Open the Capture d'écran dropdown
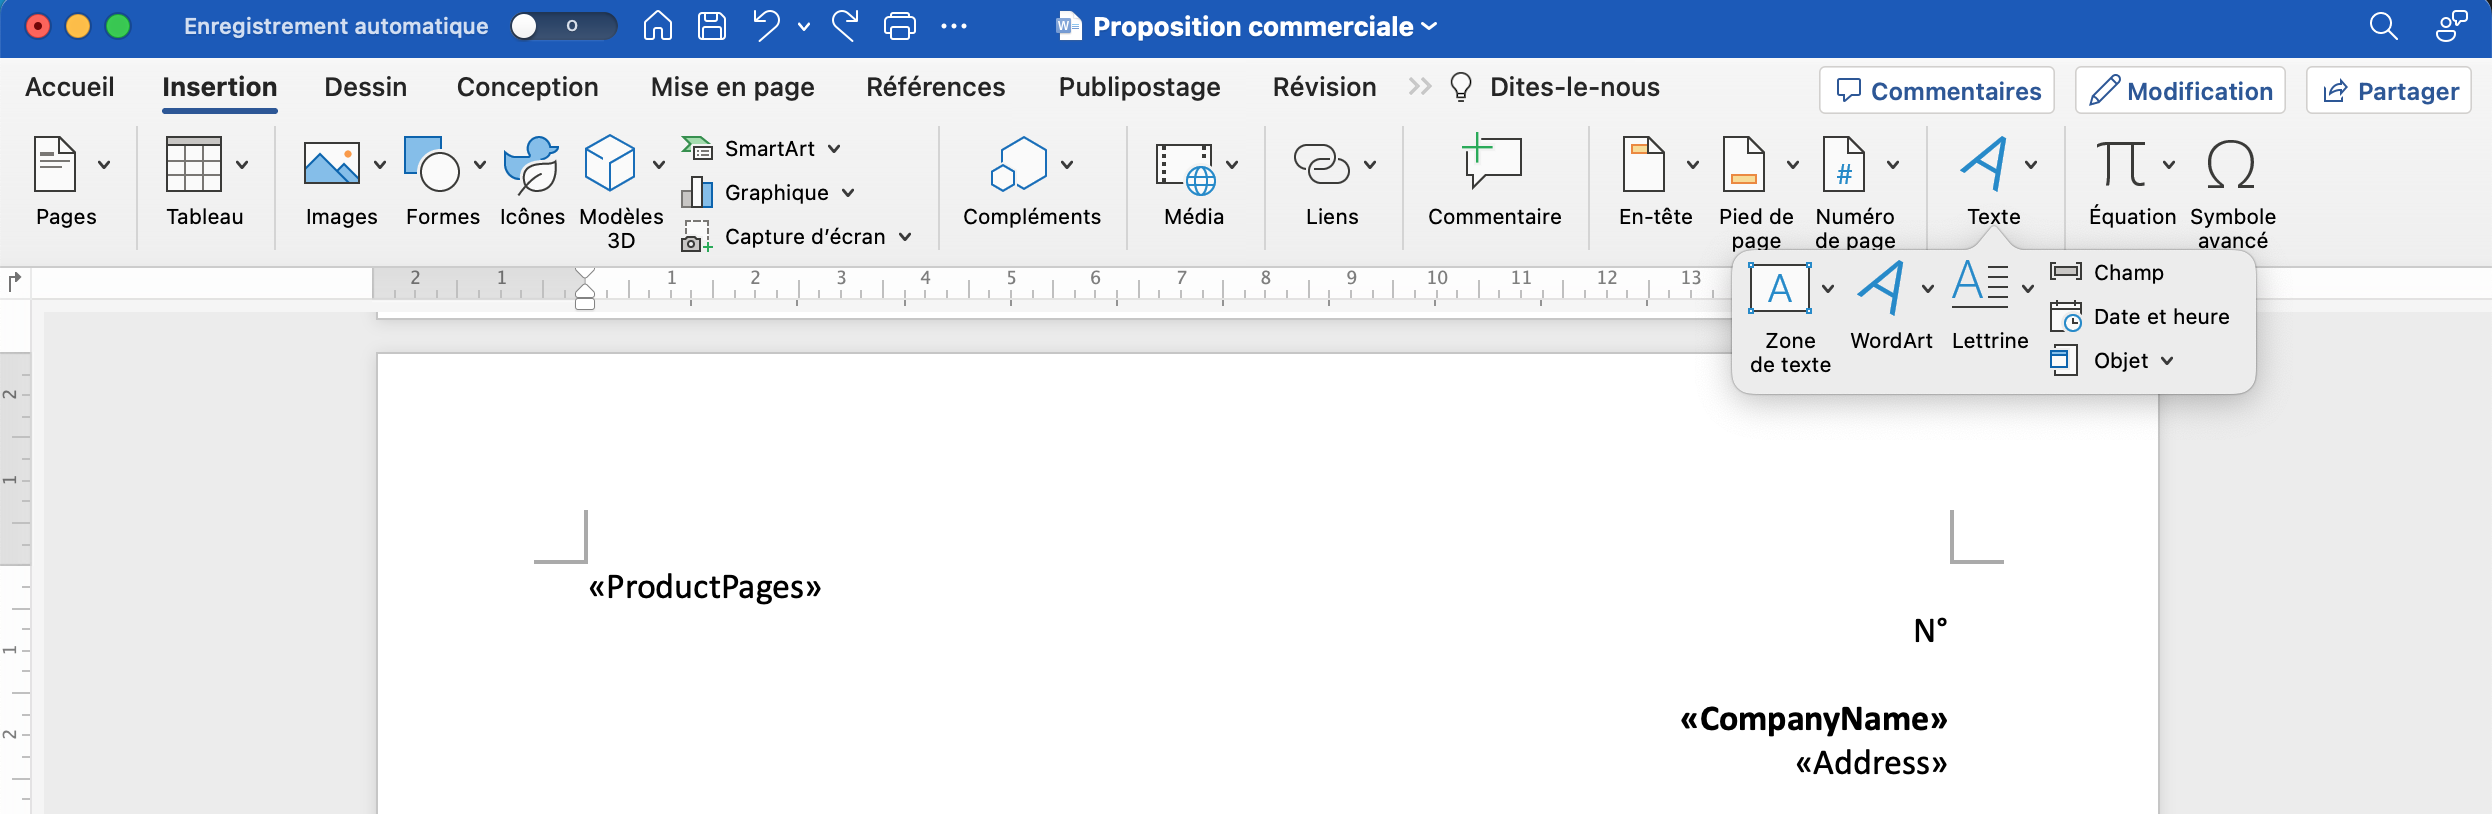The width and height of the screenshot is (2492, 814). pos(905,237)
